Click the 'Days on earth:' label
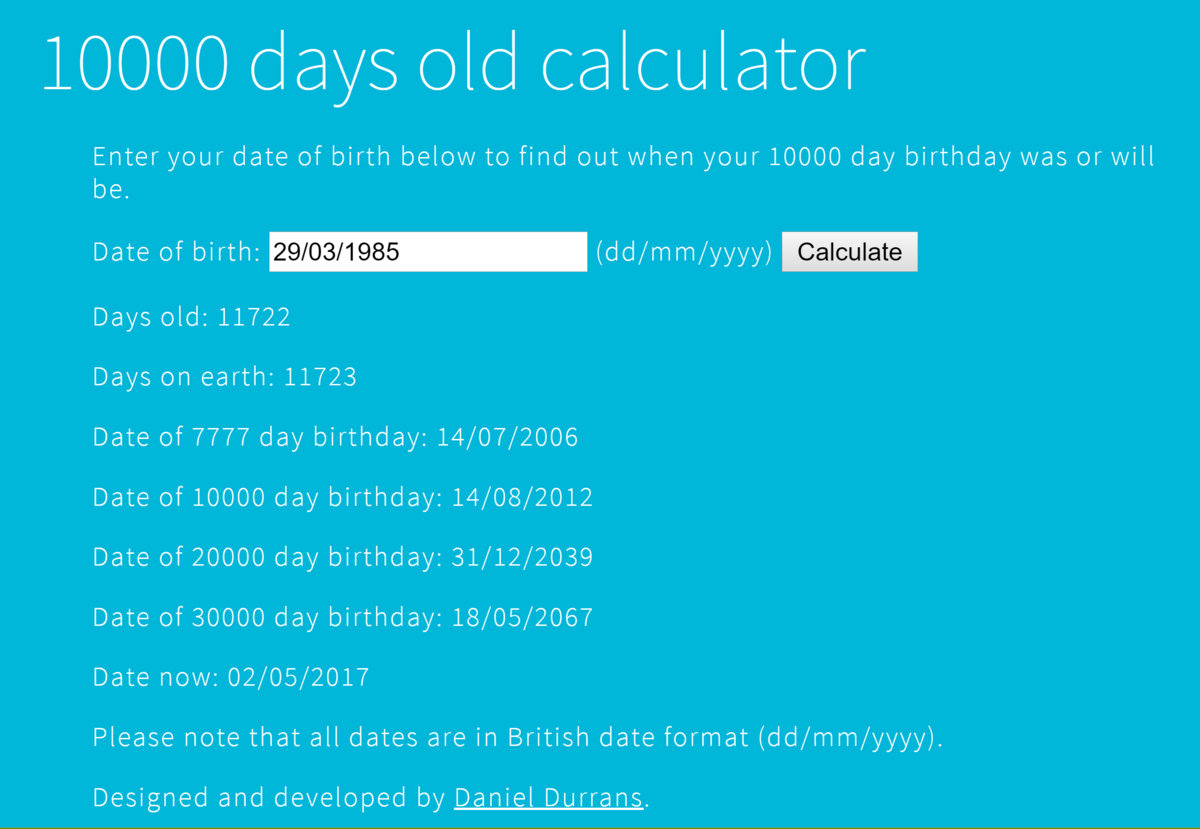This screenshot has height=829, width=1200. 184,378
